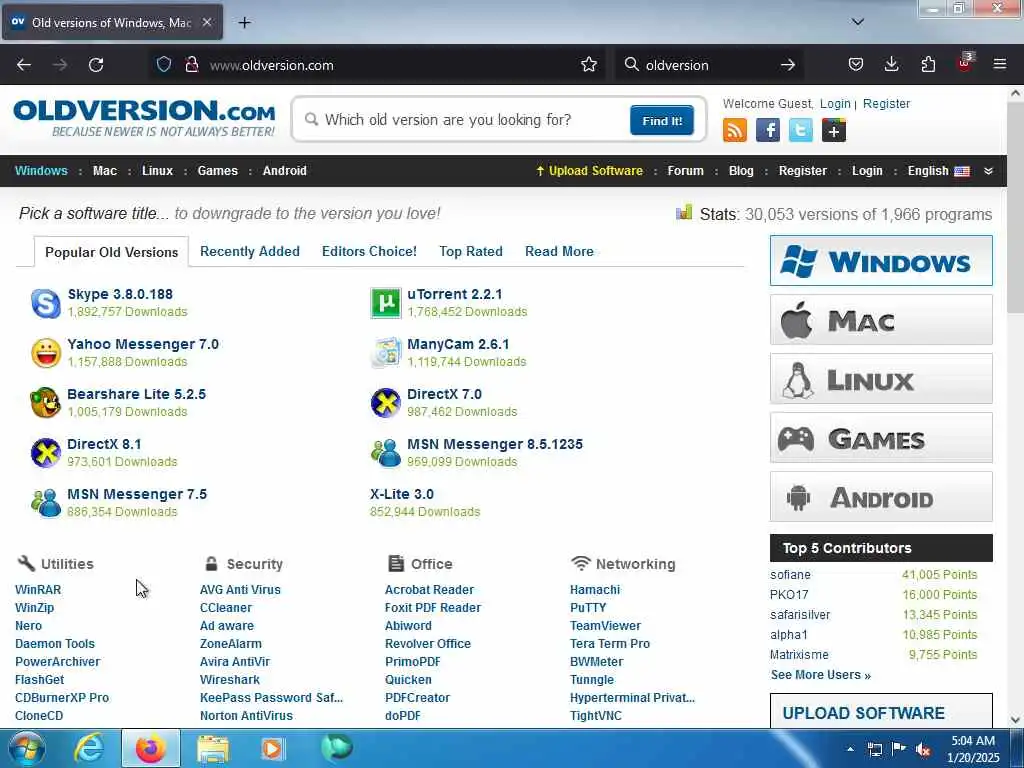
Task: Open Windows Explorer folder on taskbar
Action: tap(213, 749)
